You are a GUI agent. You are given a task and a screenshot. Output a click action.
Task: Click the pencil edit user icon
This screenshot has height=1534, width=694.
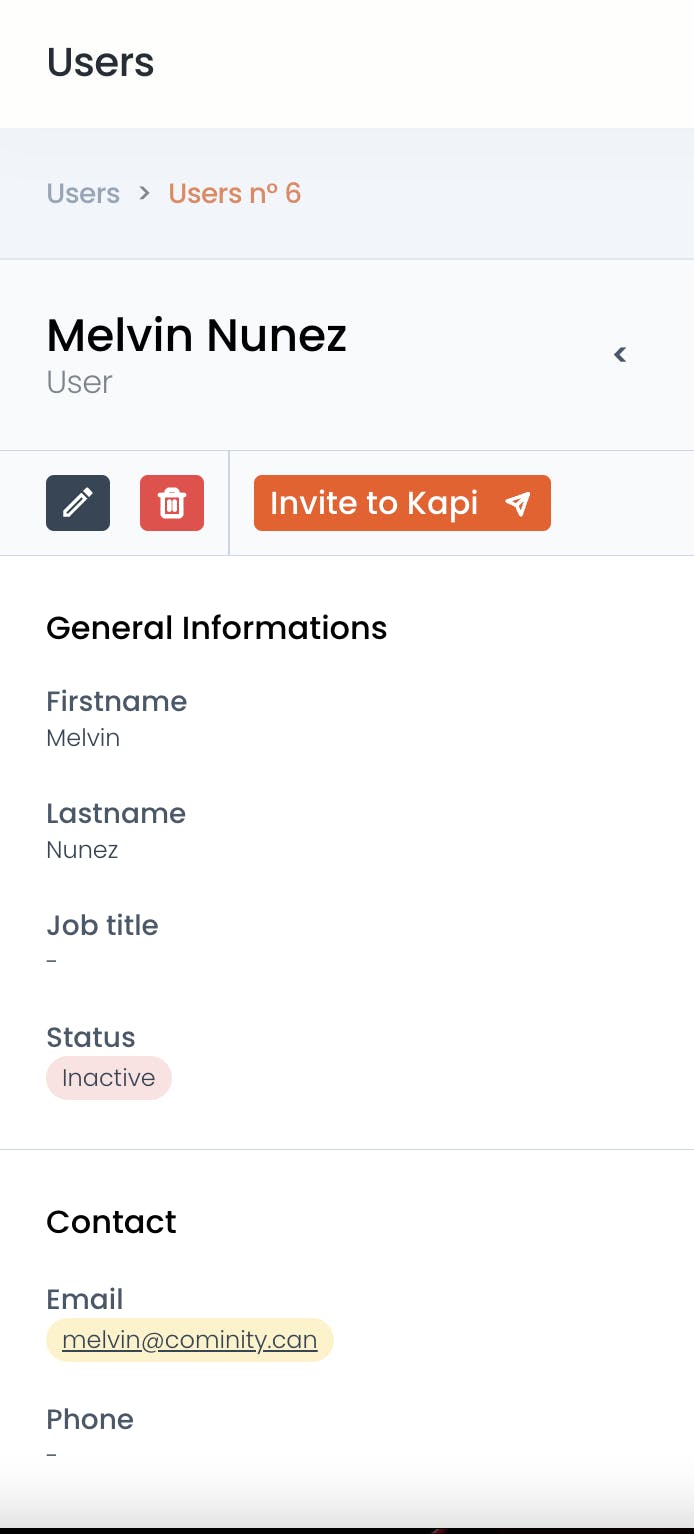pyautogui.click(x=78, y=503)
